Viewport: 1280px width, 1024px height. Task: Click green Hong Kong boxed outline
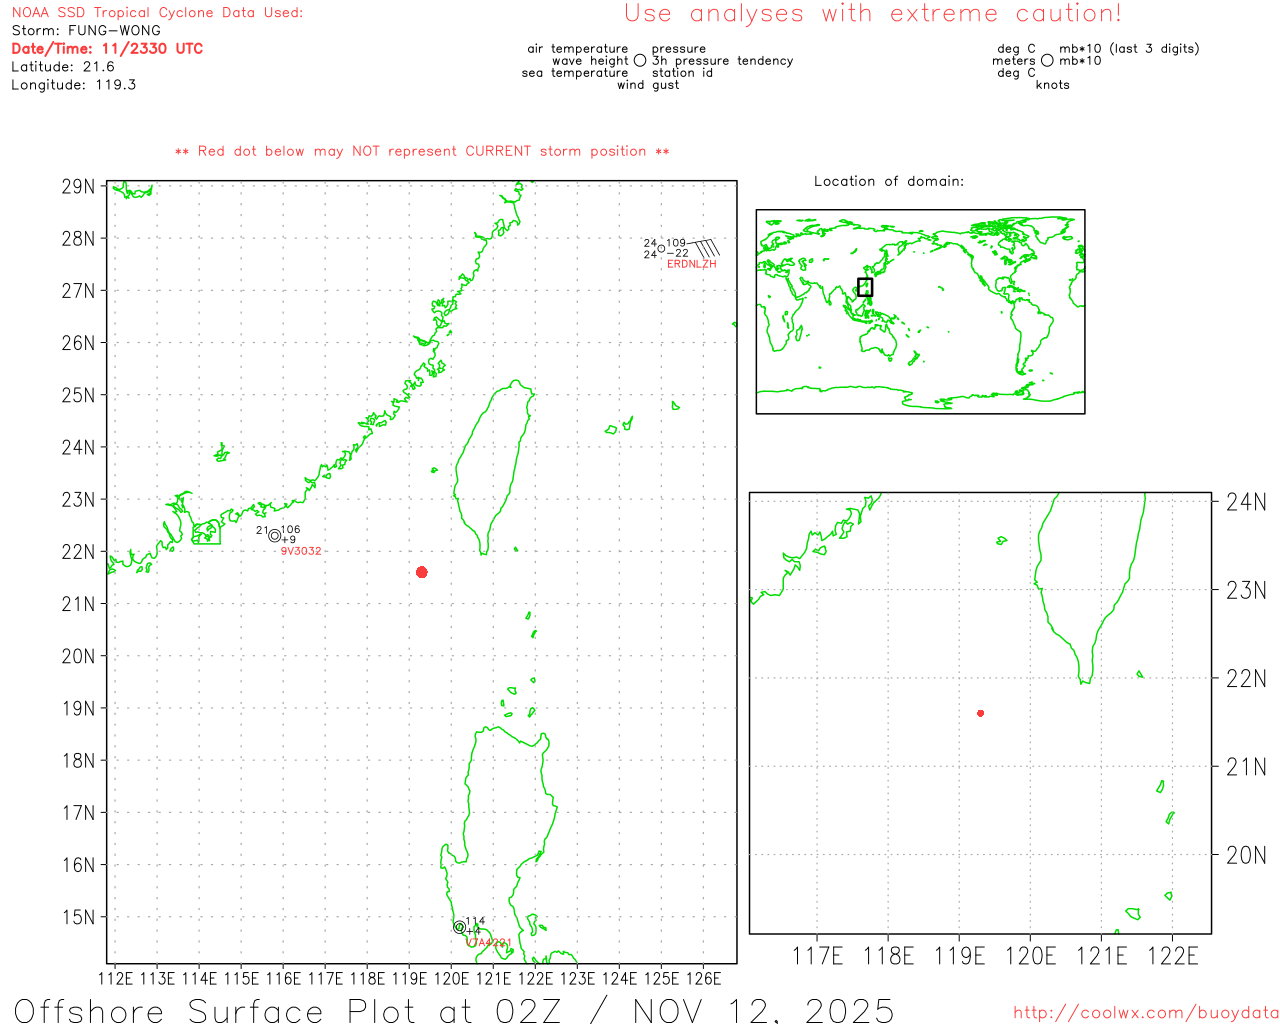pyautogui.click(x=206, y=532)
